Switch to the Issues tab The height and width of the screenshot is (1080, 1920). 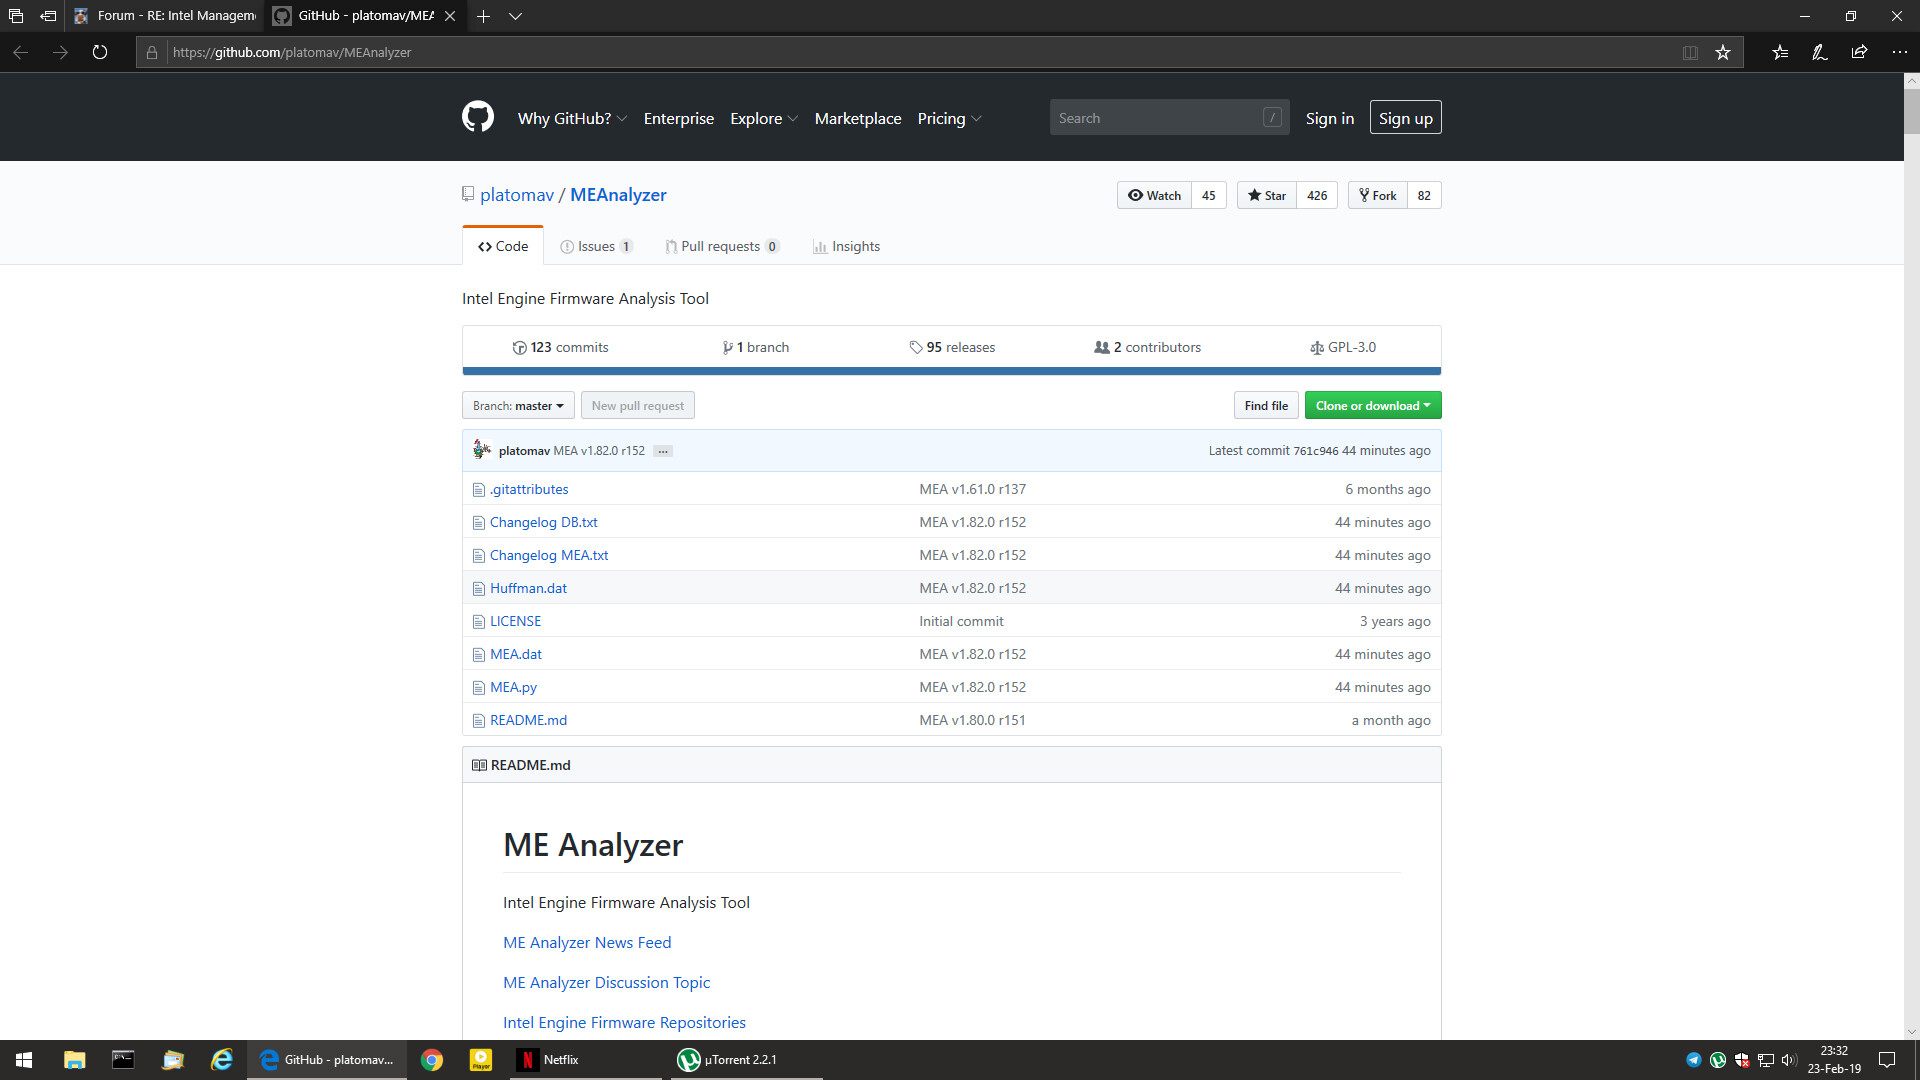596,246
